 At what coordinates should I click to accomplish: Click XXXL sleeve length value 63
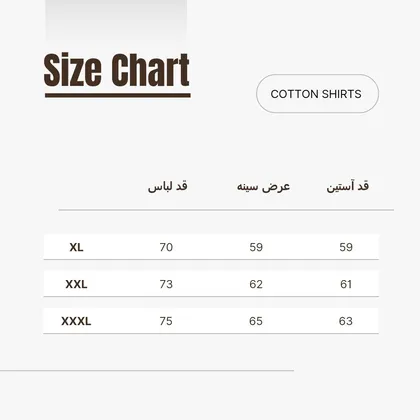click(346, 321)
